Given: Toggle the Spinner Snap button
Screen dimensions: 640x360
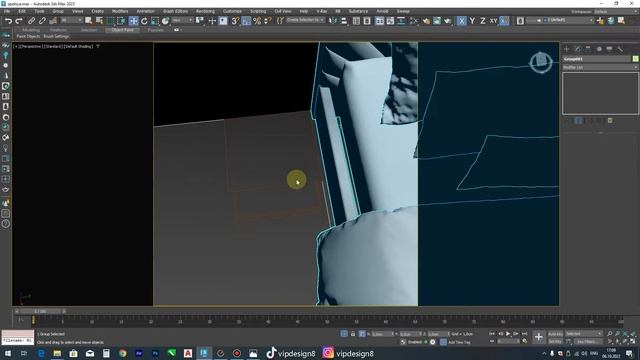Looking at the screenshot, I should 267,20.
